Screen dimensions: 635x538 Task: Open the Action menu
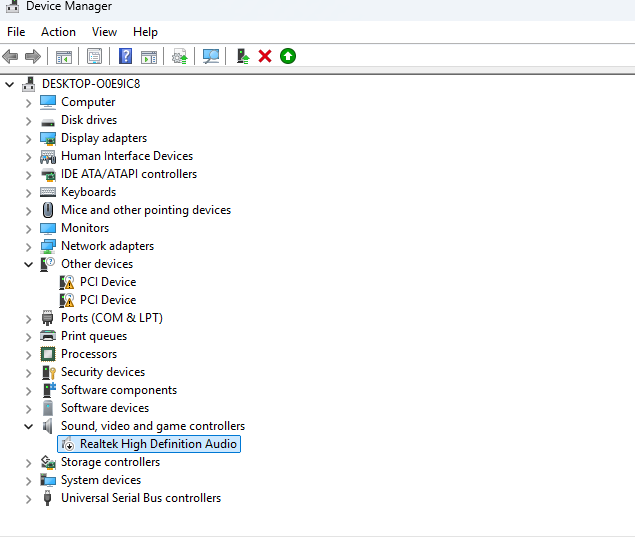click(x=58, y=32)
